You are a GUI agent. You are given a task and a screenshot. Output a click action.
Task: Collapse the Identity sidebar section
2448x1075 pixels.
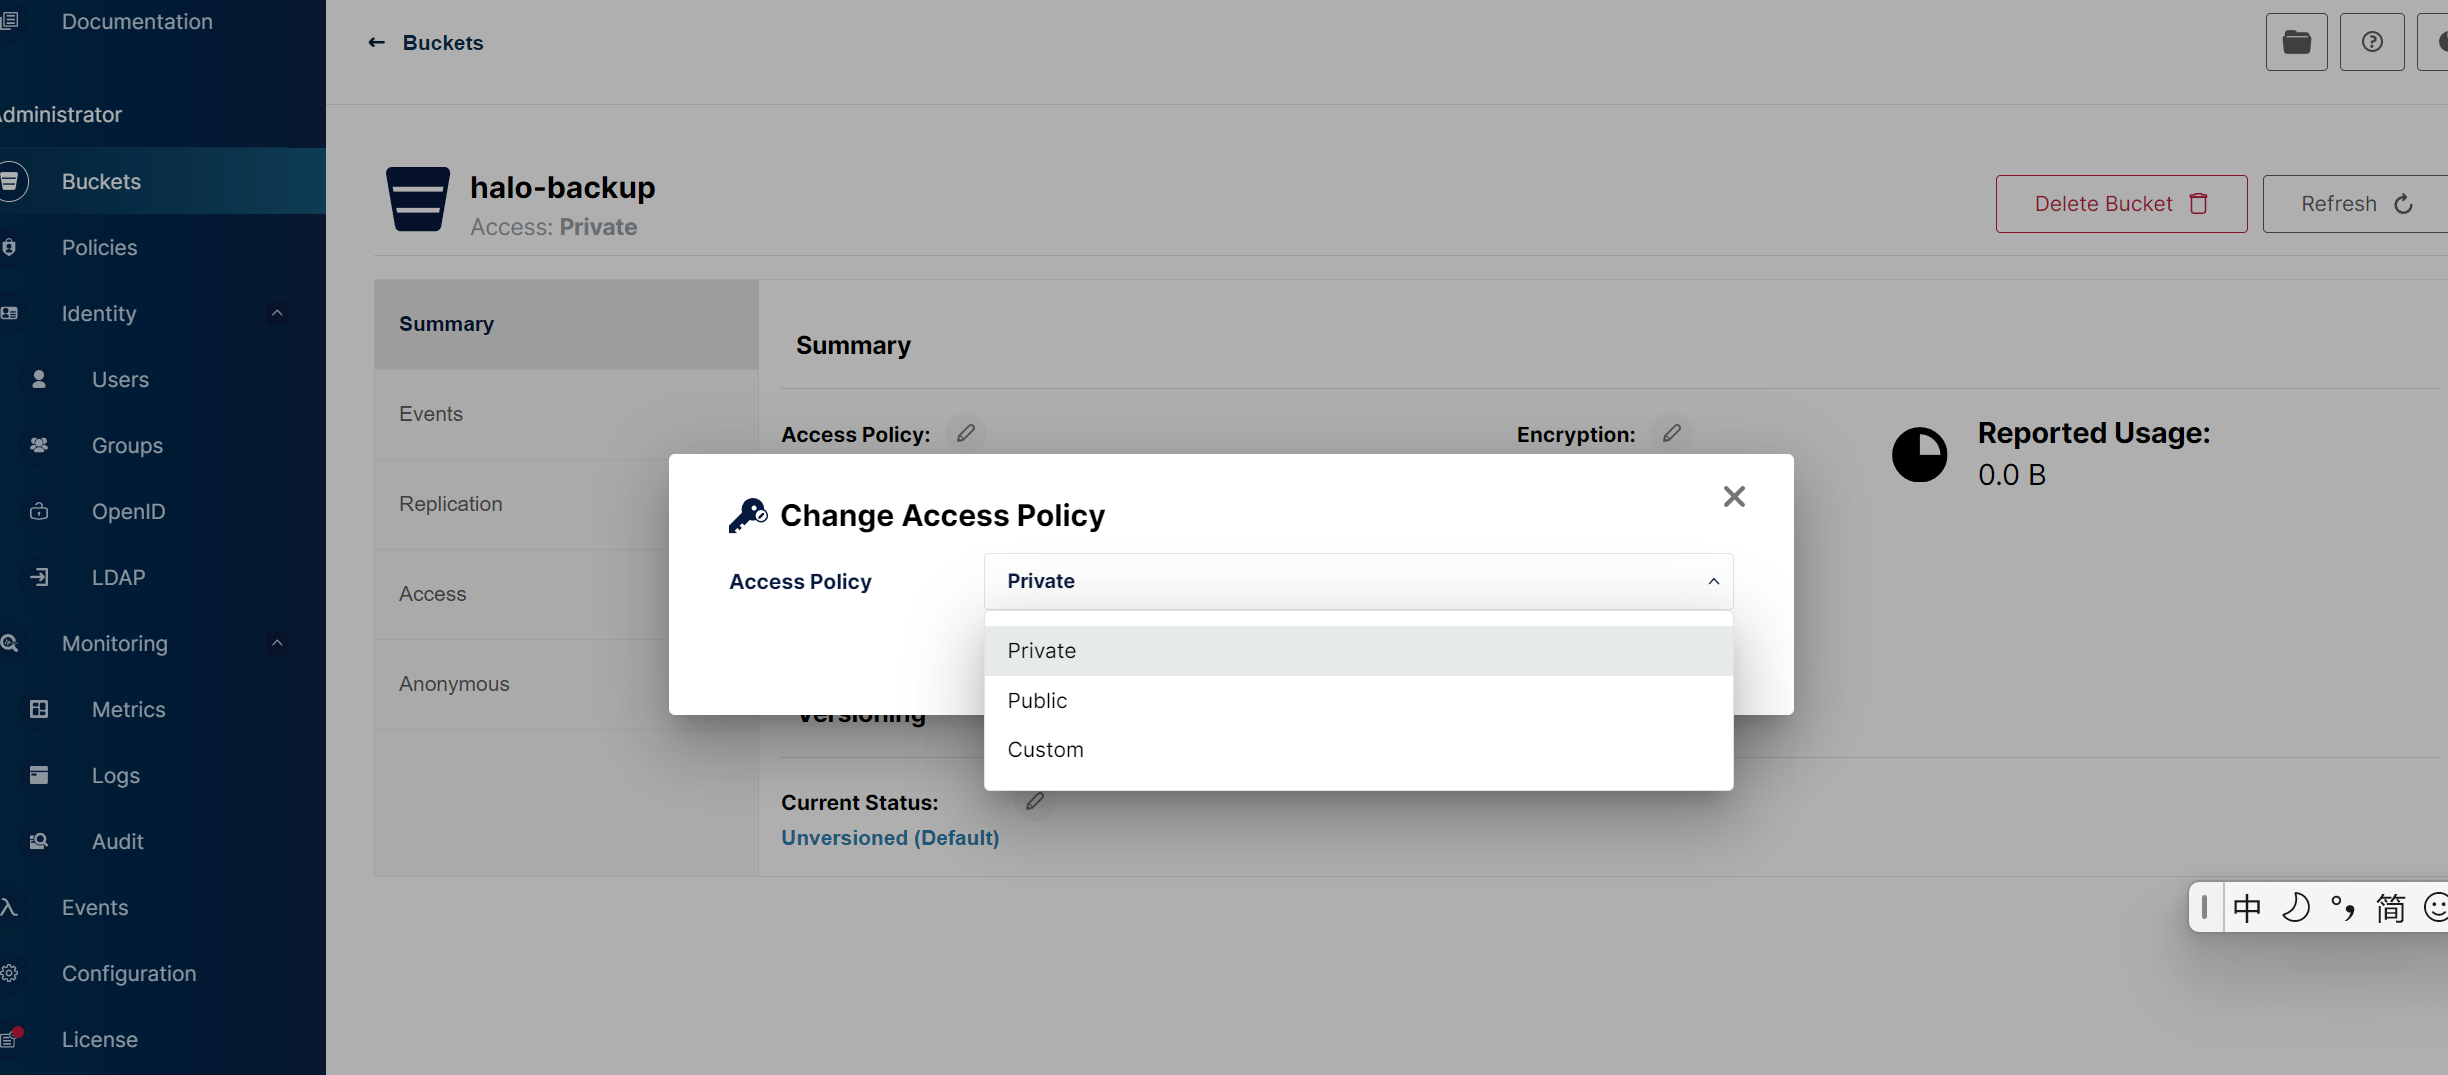(277, 313)
